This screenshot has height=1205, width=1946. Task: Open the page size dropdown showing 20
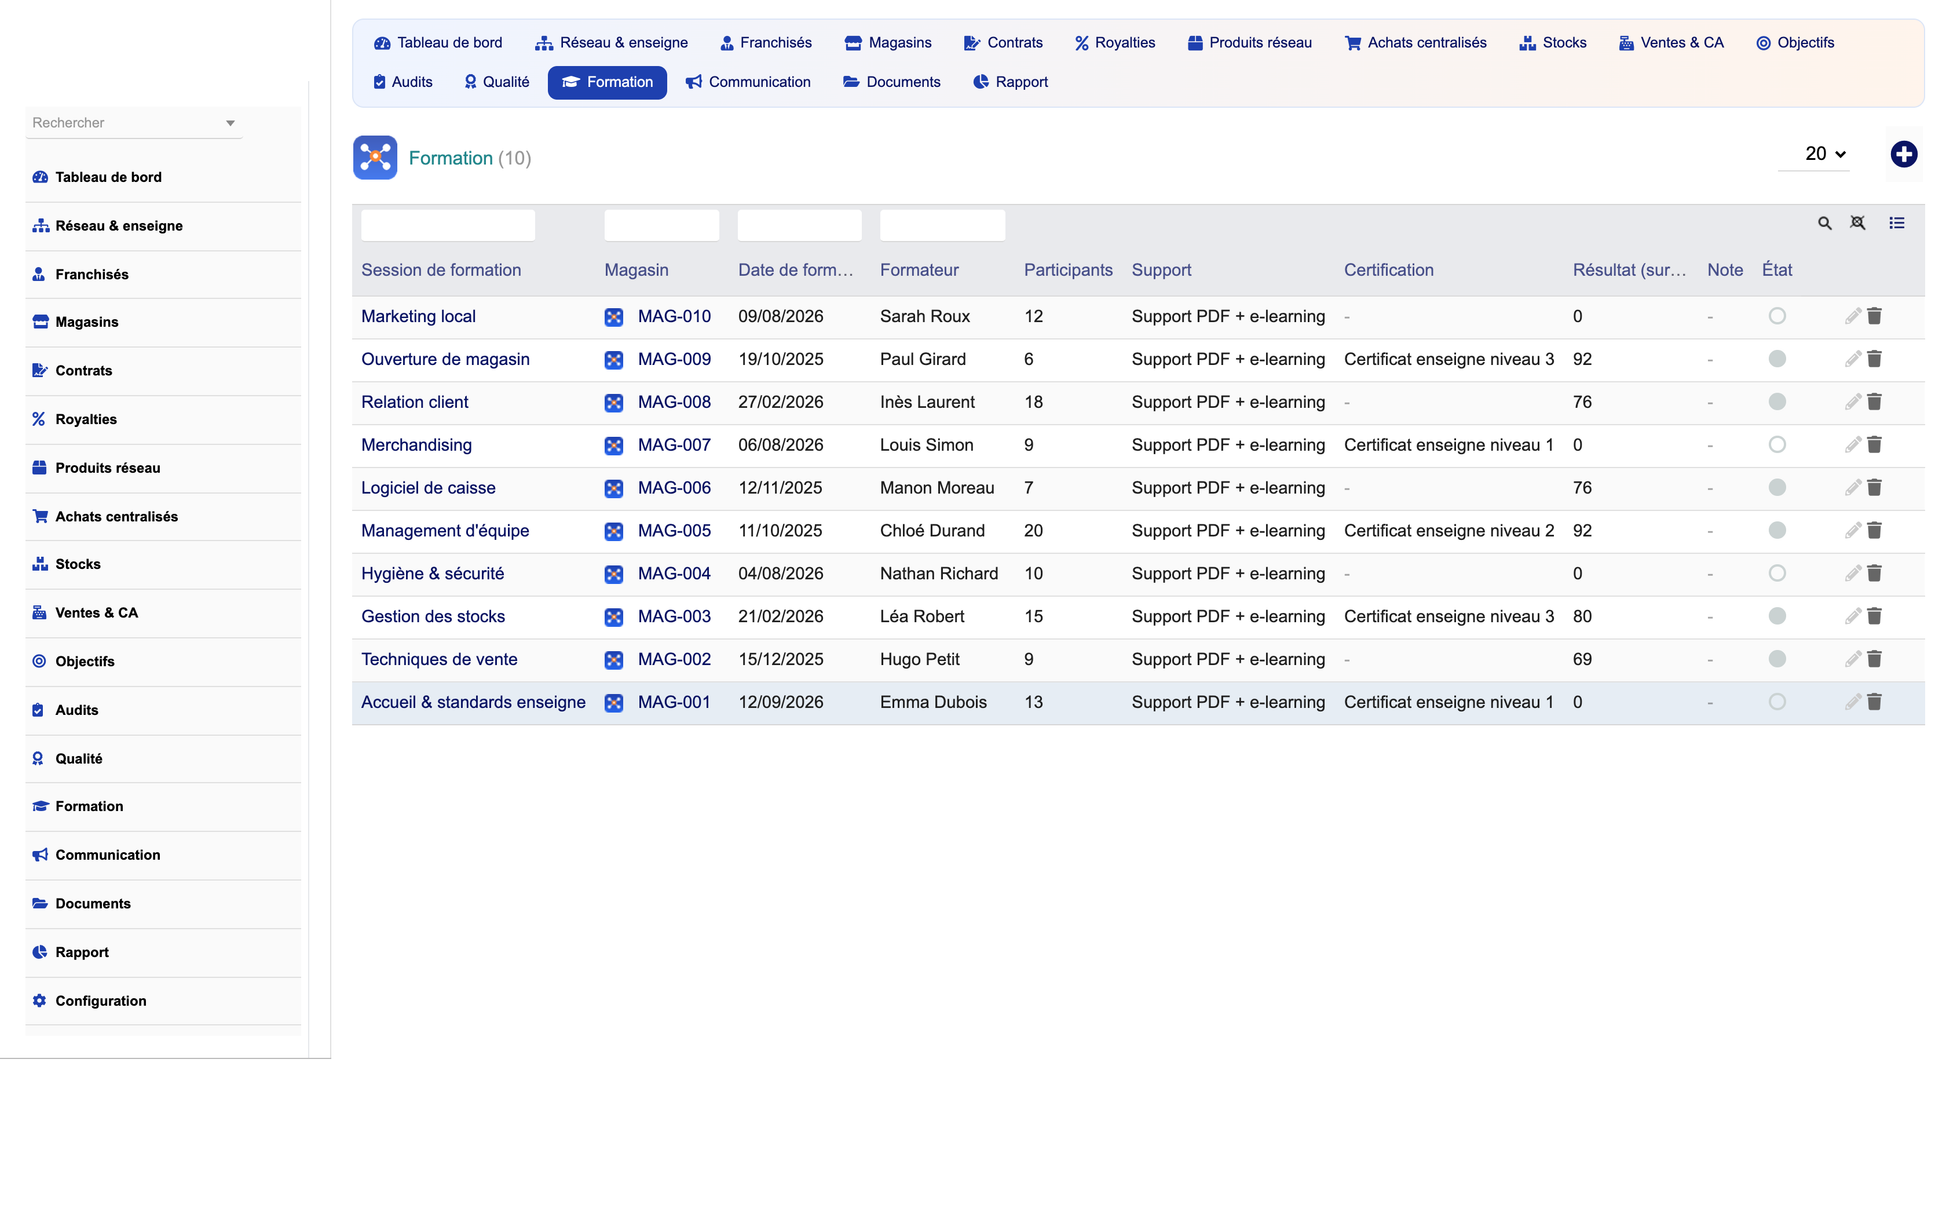tap(1814, 154)
